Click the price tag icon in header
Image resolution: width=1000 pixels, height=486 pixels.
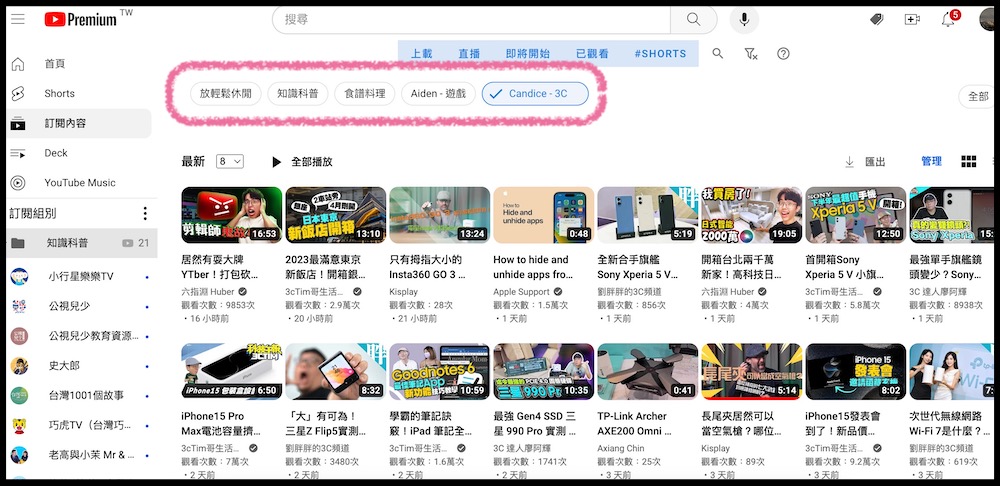point(876,19)
